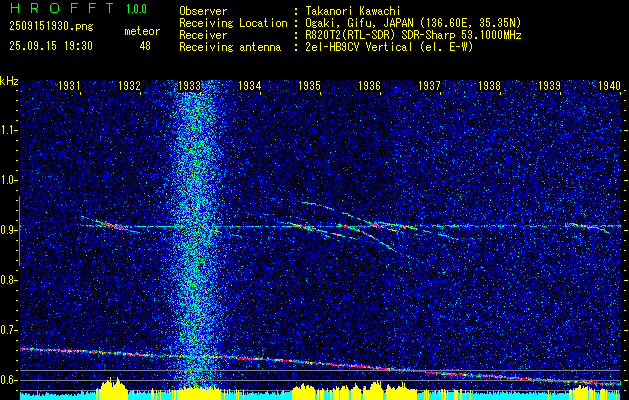
Task: Click the 0.8 kHz frequency label
Action: (x=8, y=280)
